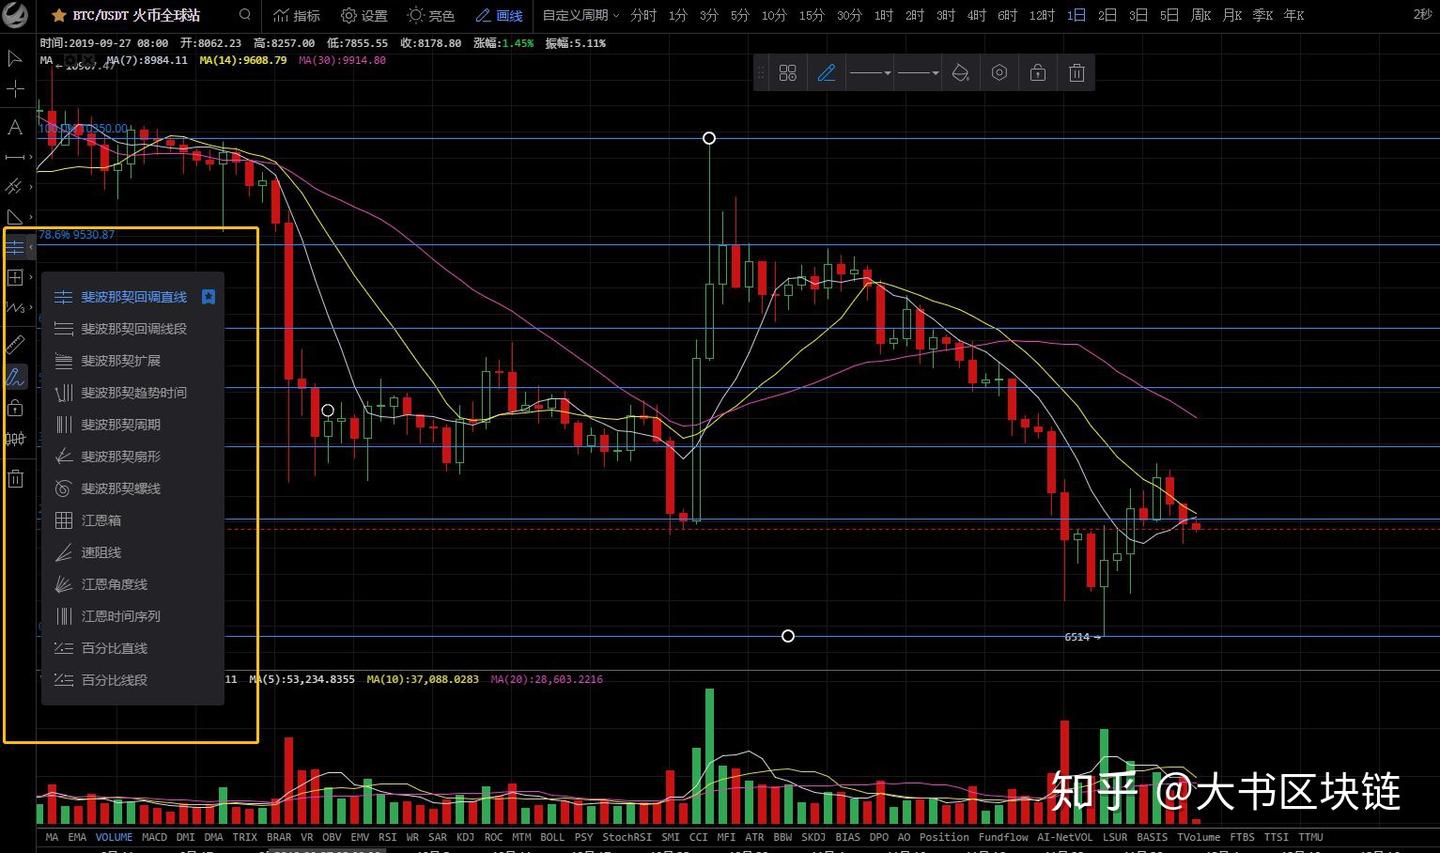Click the fill color bucket icon

click(x=961, y=73)
